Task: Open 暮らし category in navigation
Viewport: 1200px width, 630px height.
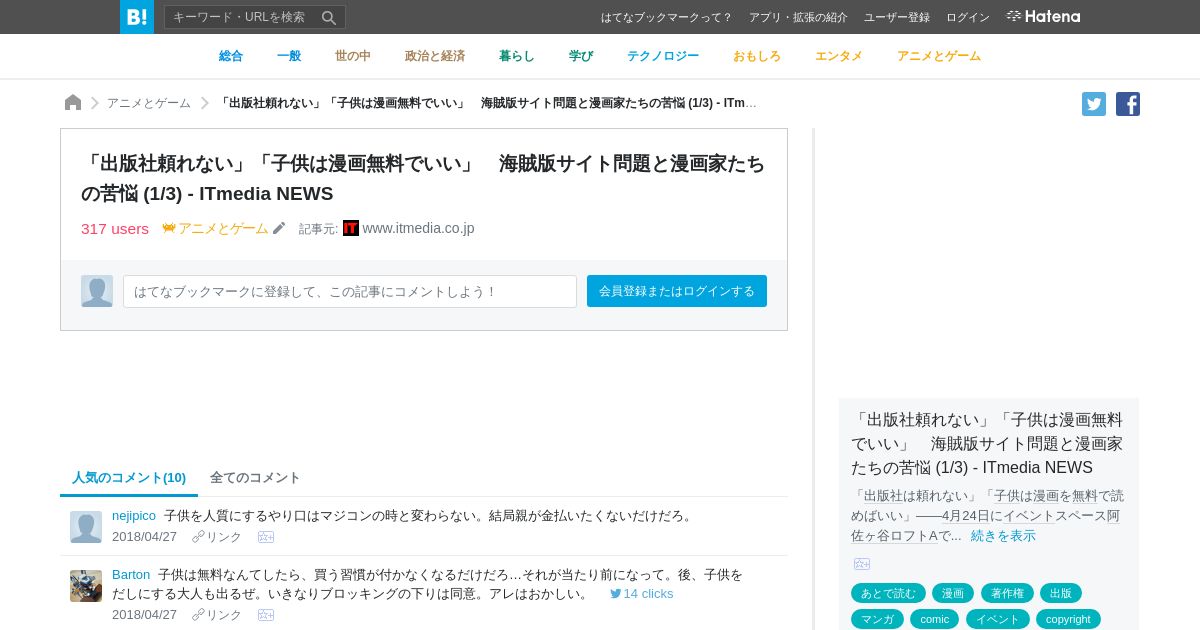Action: (517, 56)
